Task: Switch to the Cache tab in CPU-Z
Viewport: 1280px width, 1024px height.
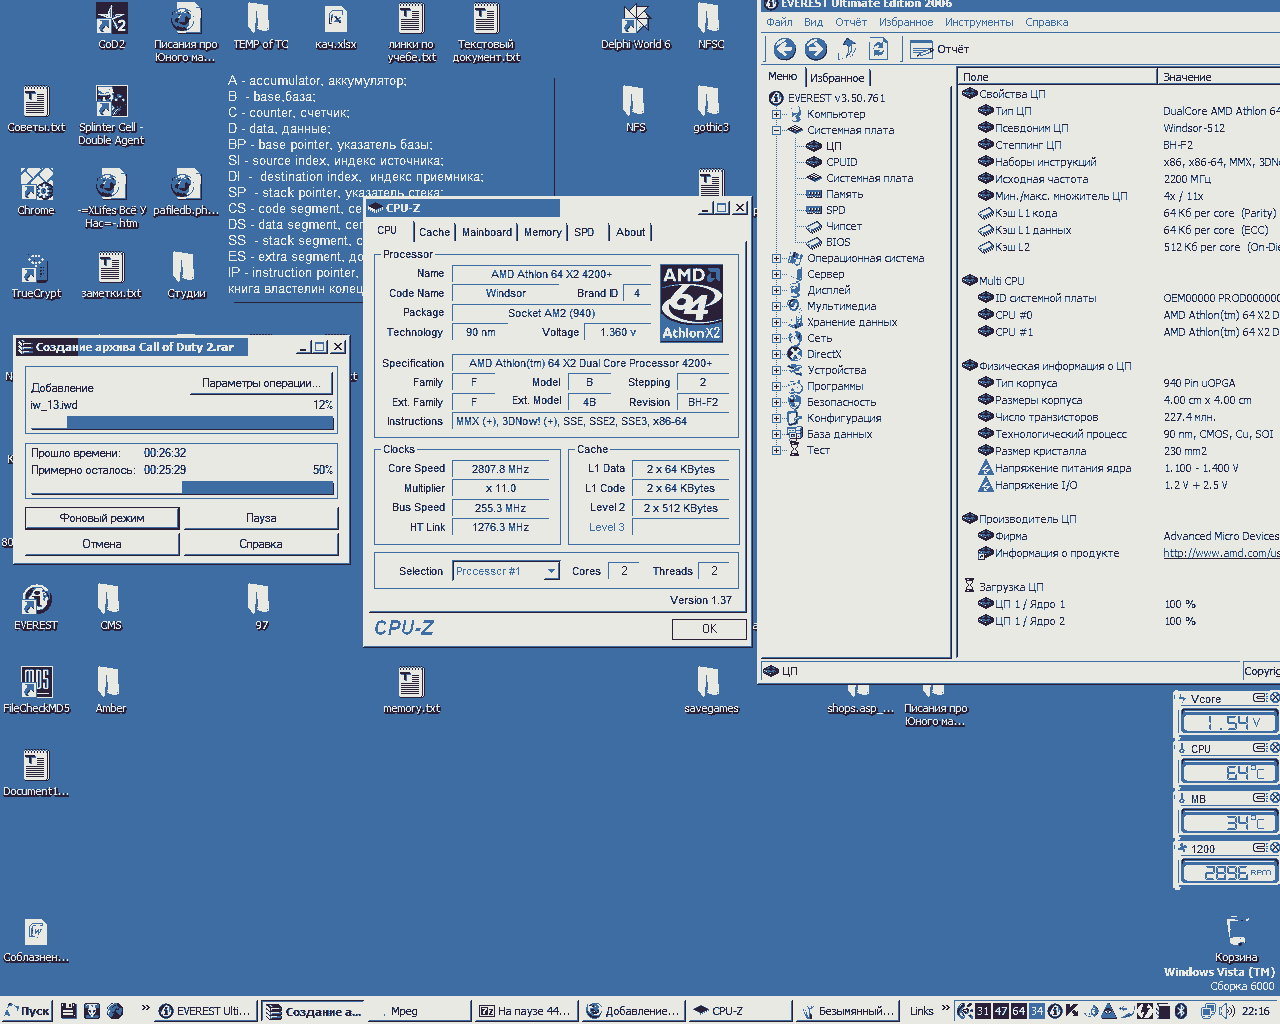Action: (x=434, y=232)
